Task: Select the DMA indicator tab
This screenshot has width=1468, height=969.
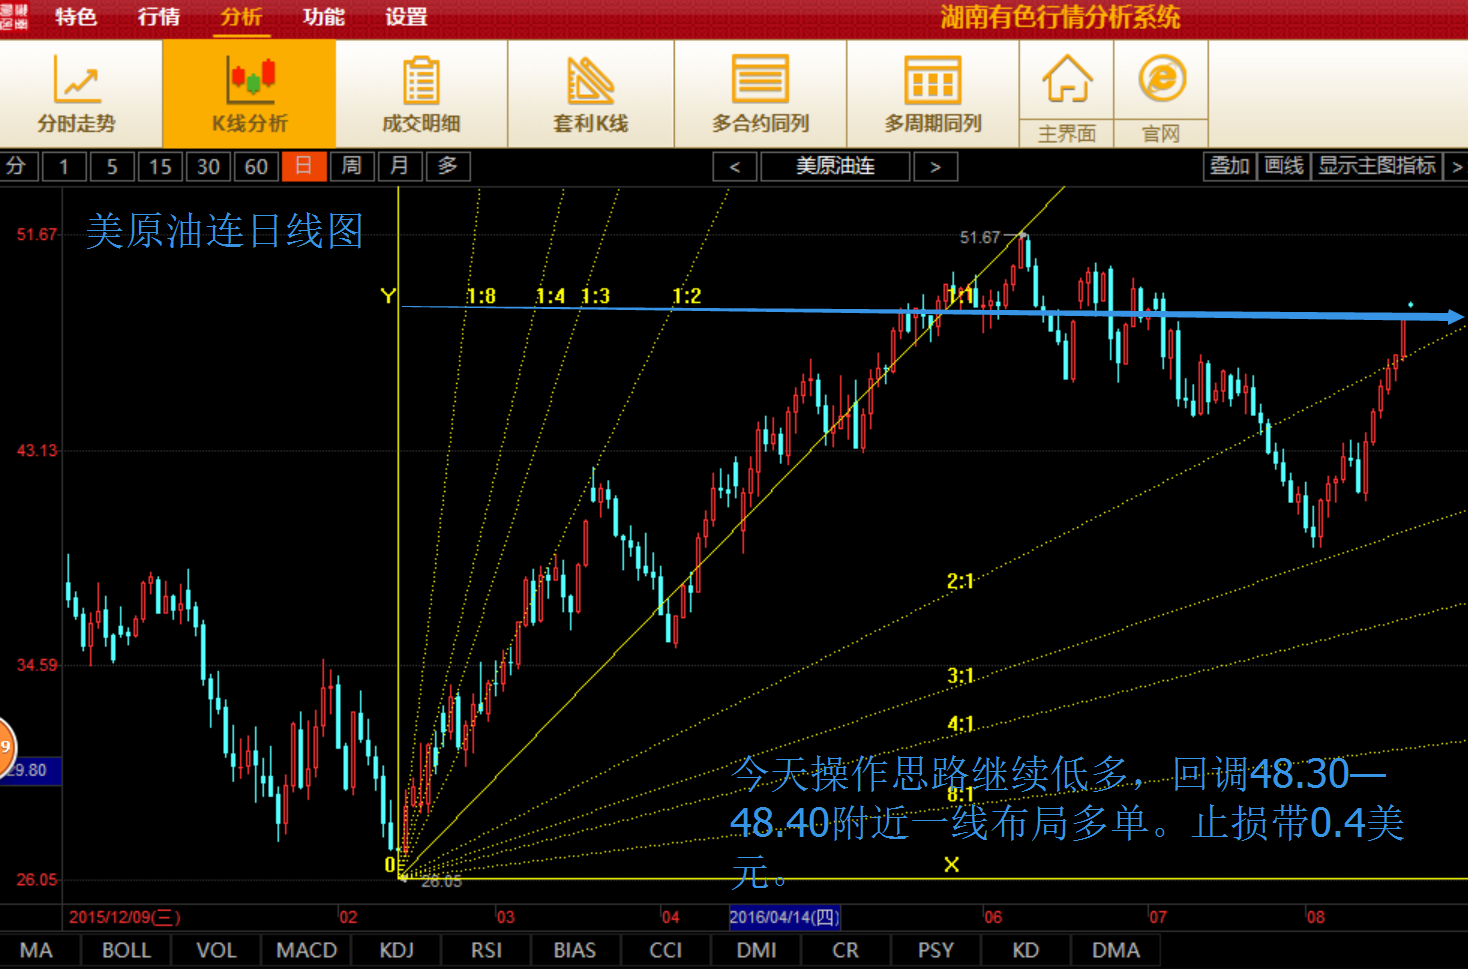Action: pos(1116,950)
